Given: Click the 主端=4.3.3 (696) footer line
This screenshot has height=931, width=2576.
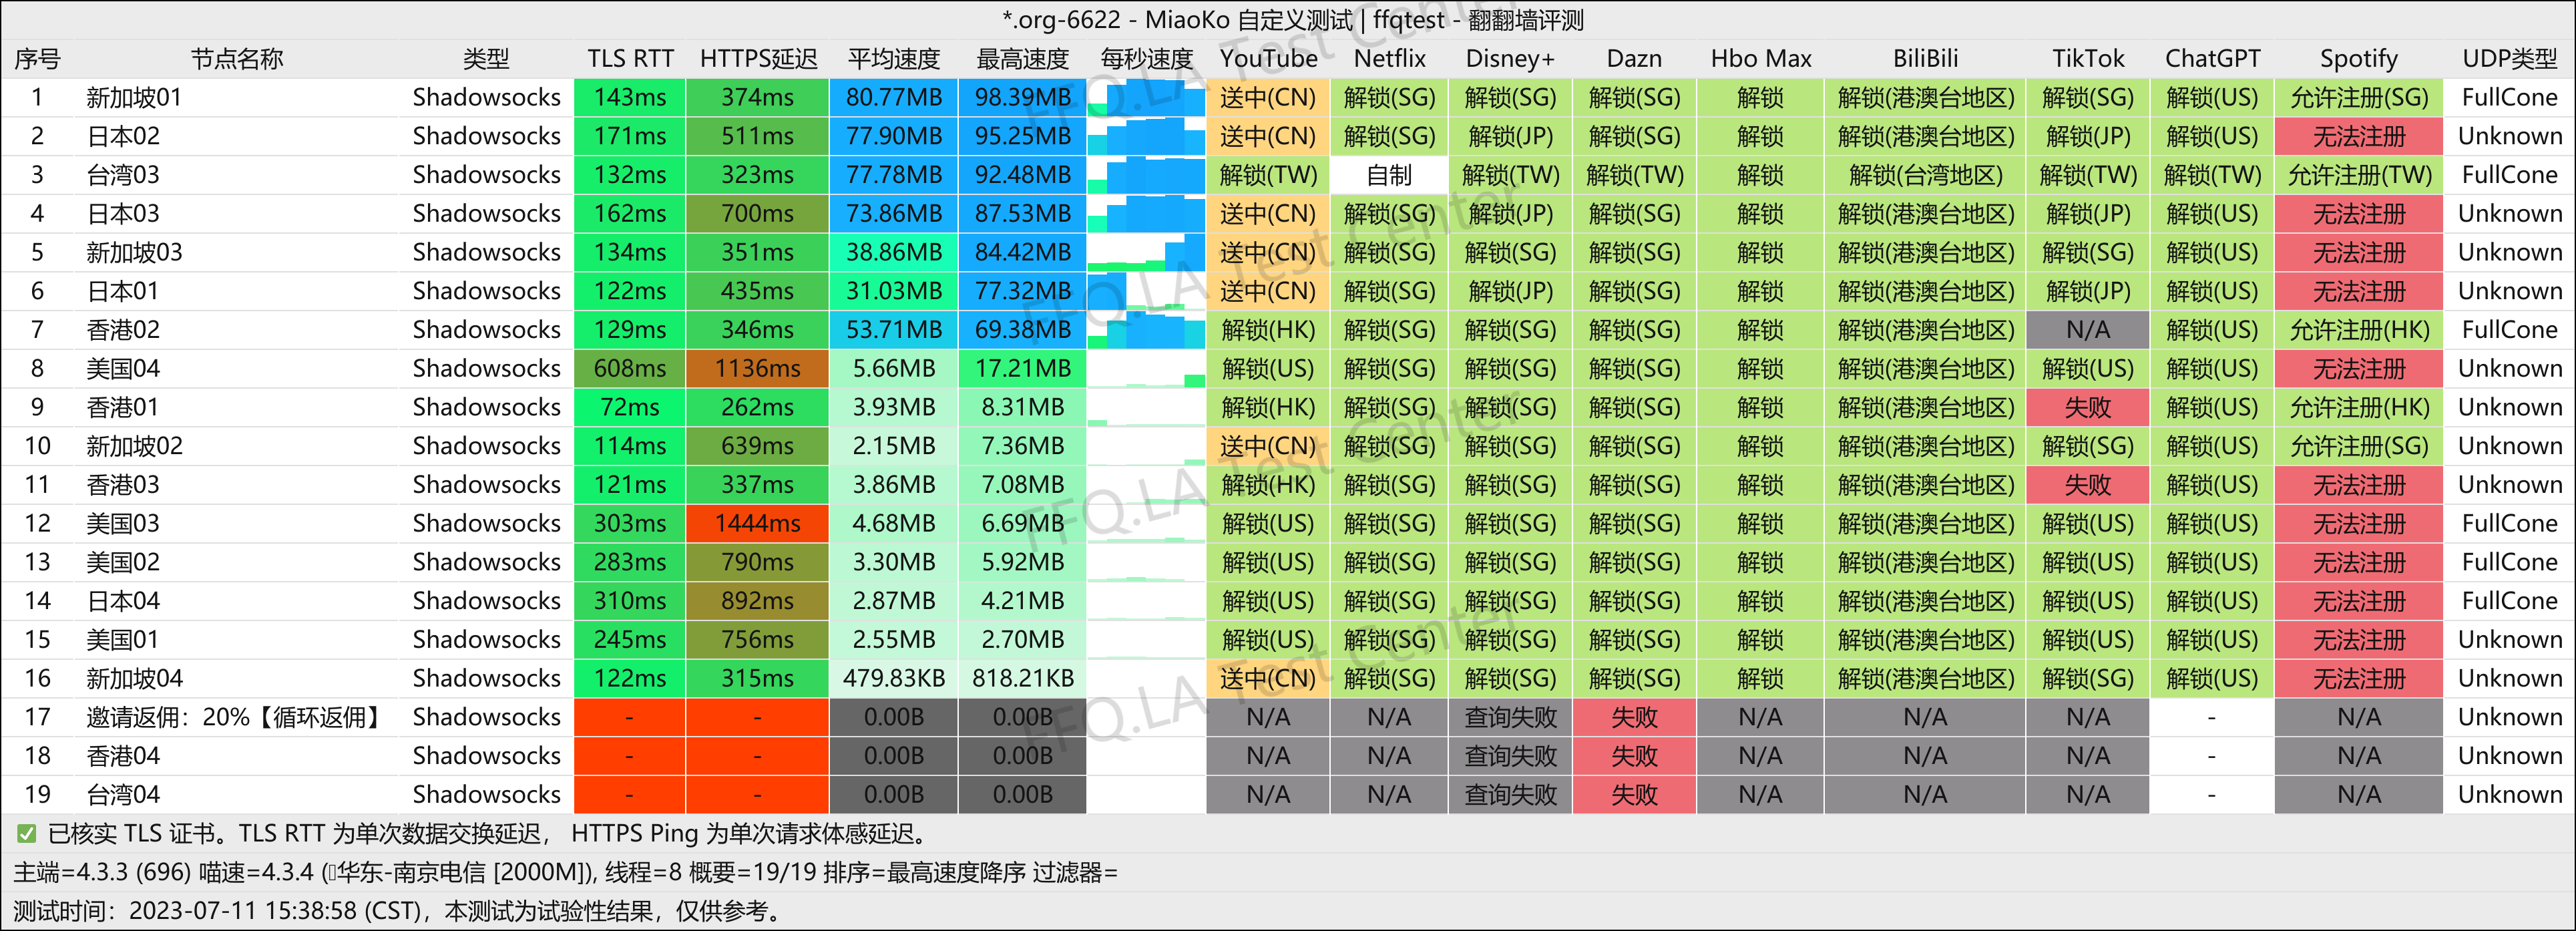Looking at the screenshot, I should (565, 872).
